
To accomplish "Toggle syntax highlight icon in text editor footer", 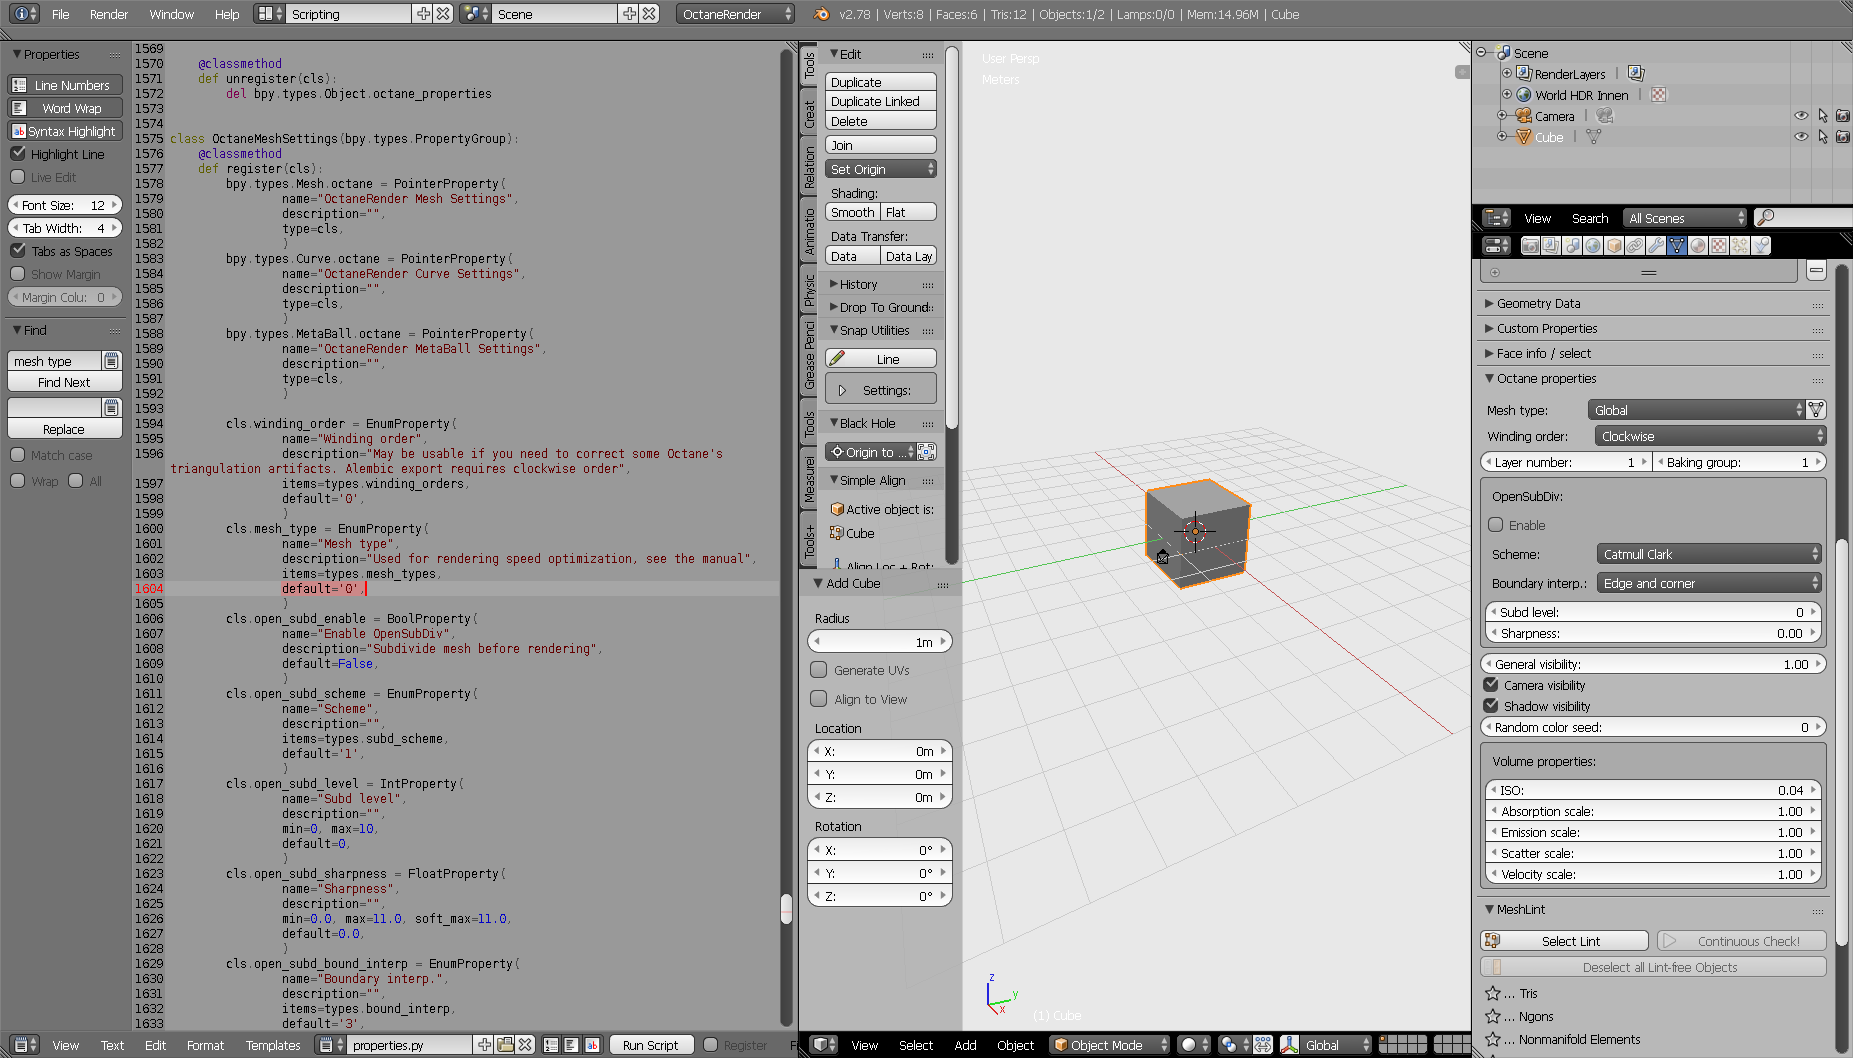I will point(592,1044).
